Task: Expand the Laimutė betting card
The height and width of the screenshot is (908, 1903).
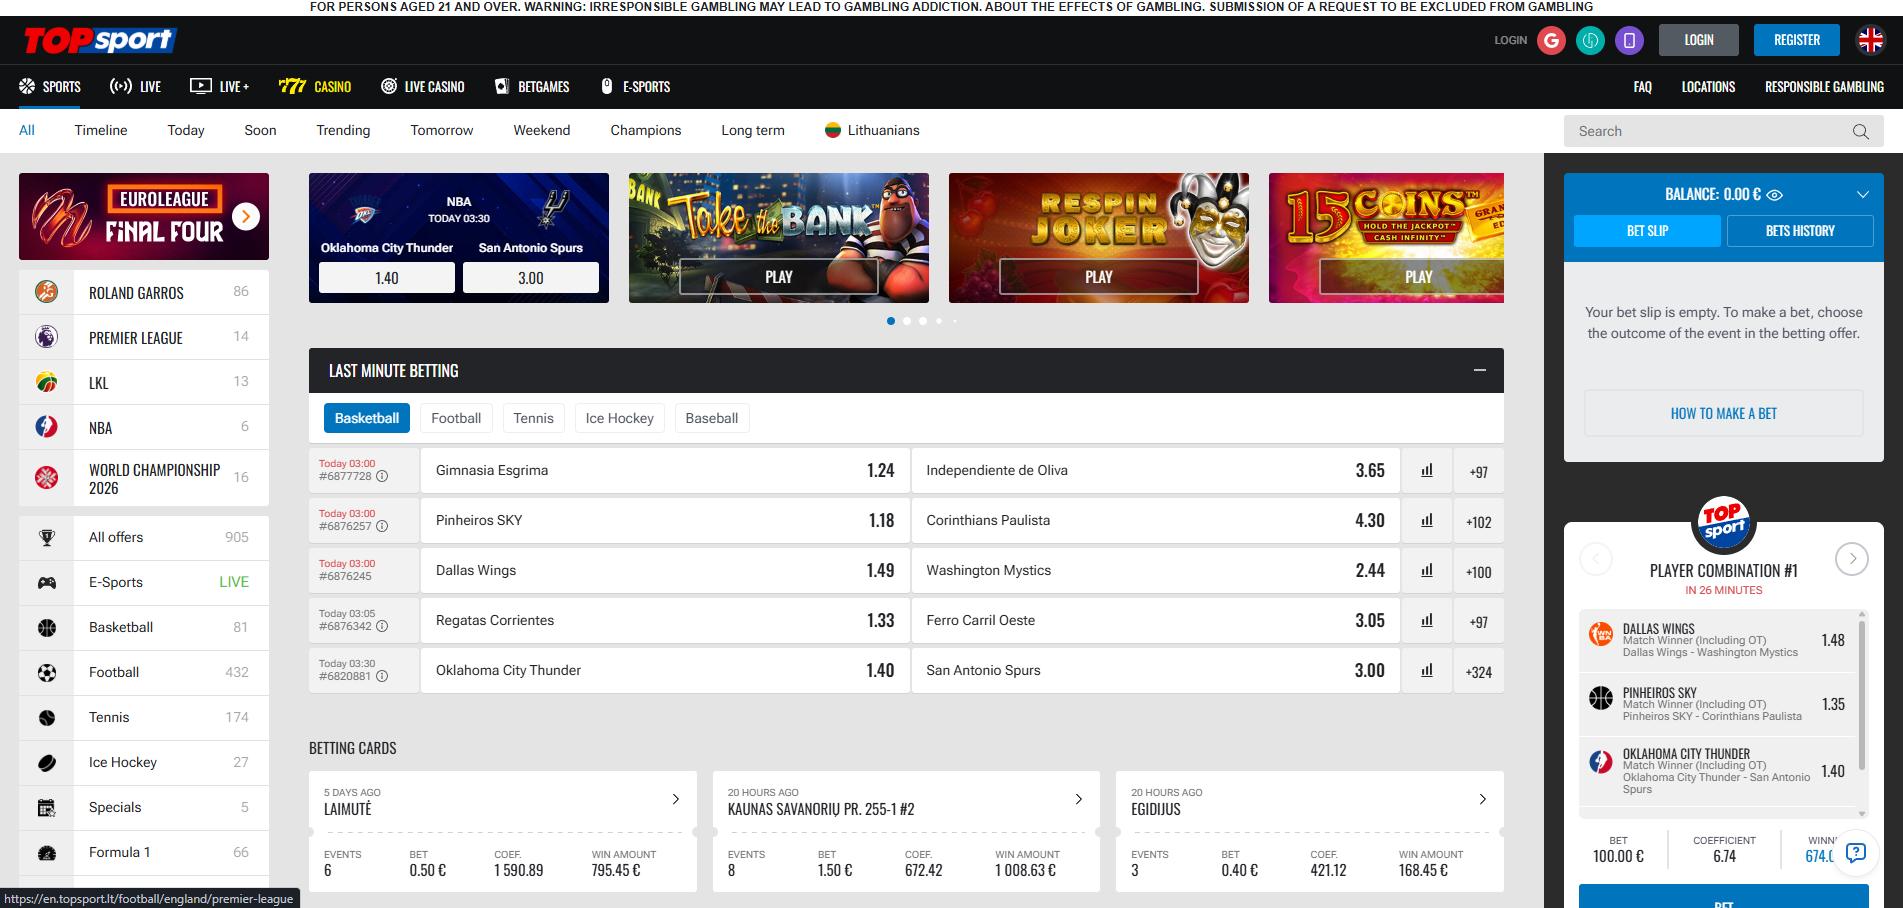Action: pyautogui.click(x=676, y=799)
